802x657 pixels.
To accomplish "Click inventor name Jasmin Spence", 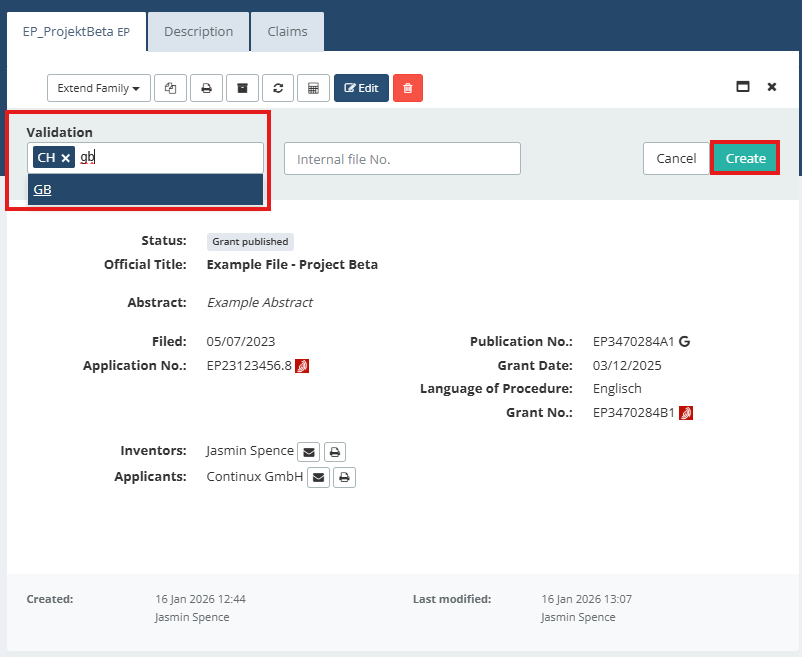I will 250,451.
